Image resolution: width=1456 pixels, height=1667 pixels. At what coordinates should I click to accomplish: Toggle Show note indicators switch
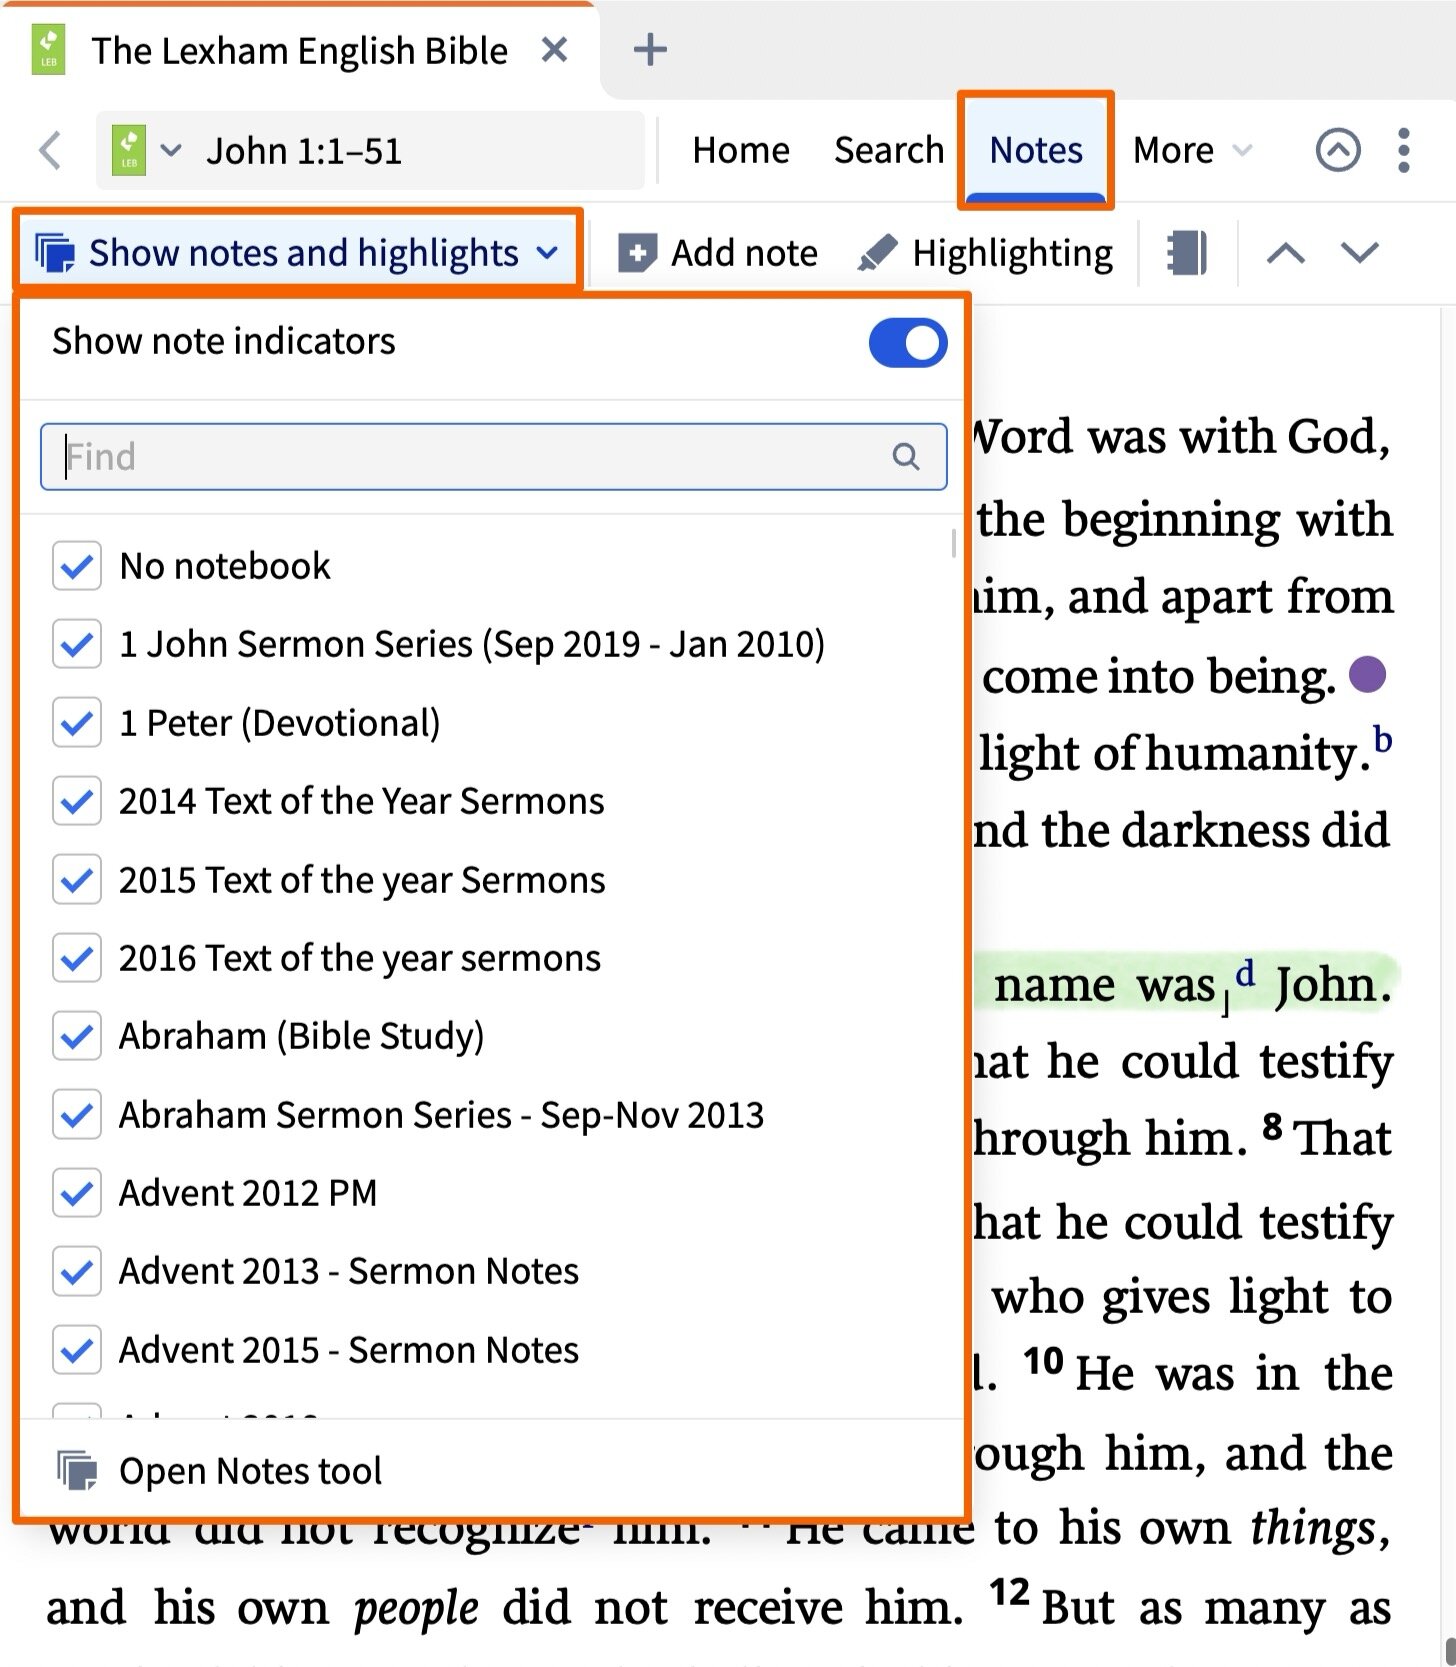[x=908, y=343]
